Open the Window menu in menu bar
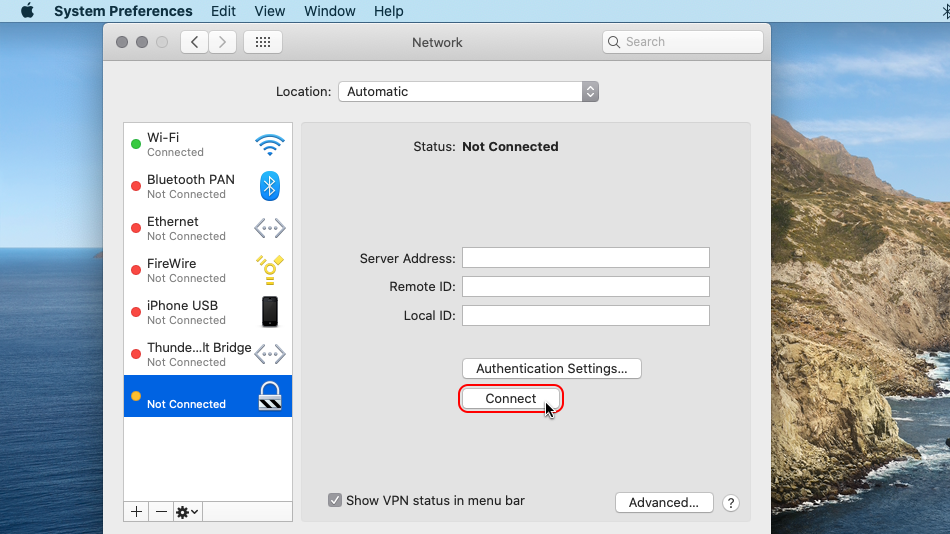This screenshot has height=534, width=950. coord(329,11)
